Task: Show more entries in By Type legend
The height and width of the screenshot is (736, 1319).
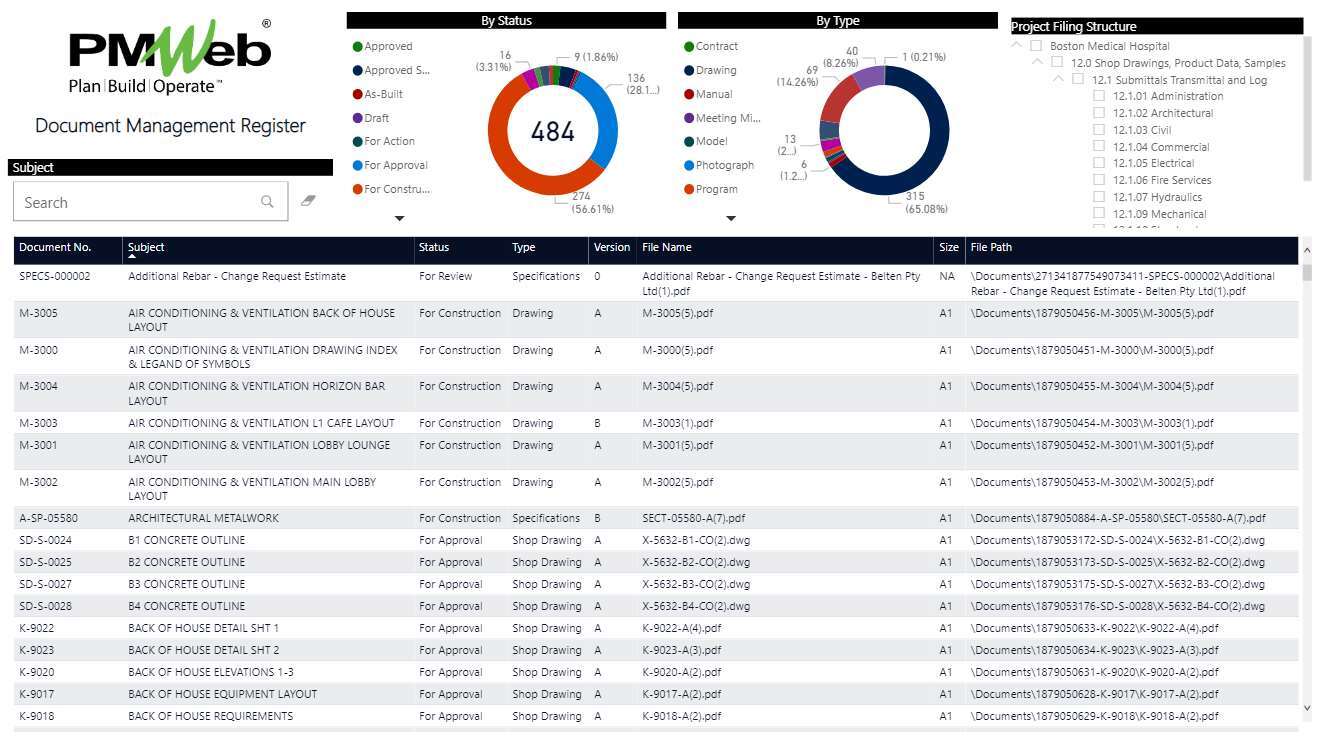Action: (x=730, y=218)
